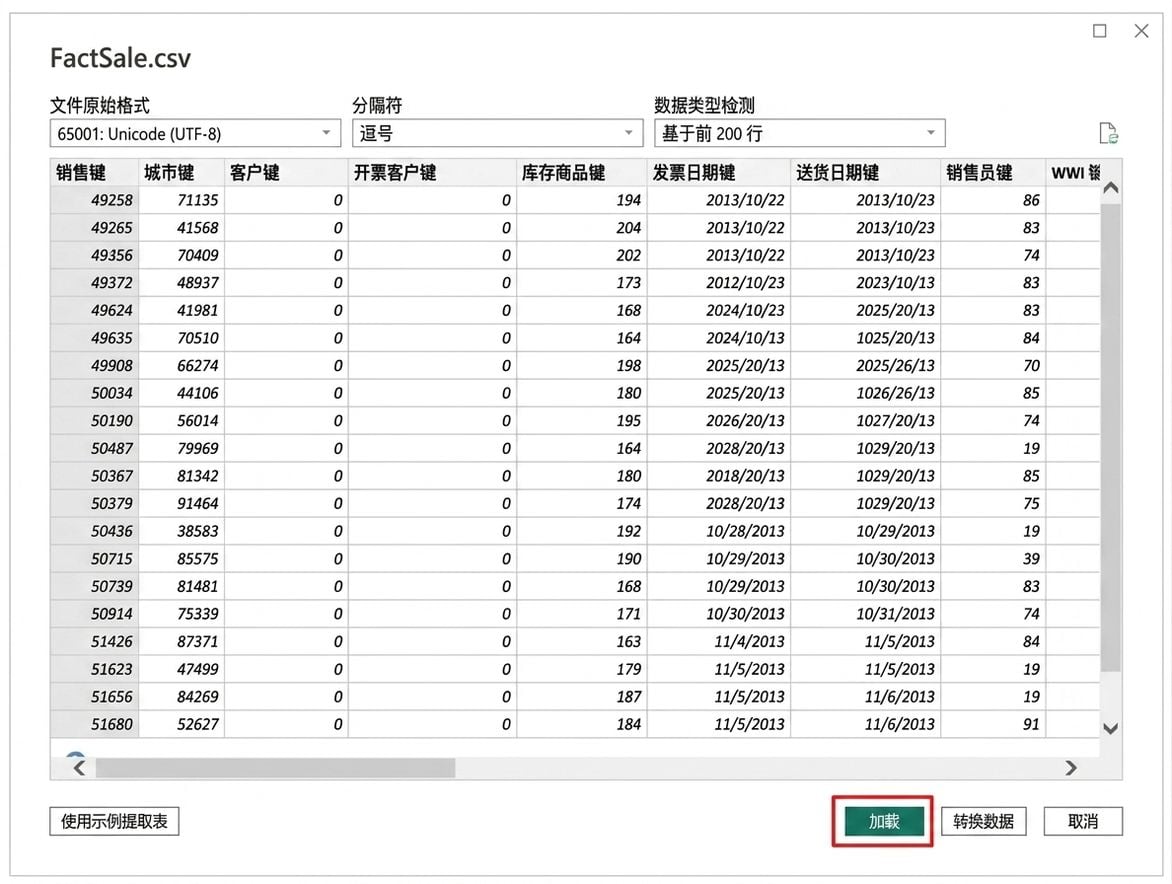Click the vertical scrollbar up arrow
The height and width of the screenshot is (884, 1172).
1111,188
